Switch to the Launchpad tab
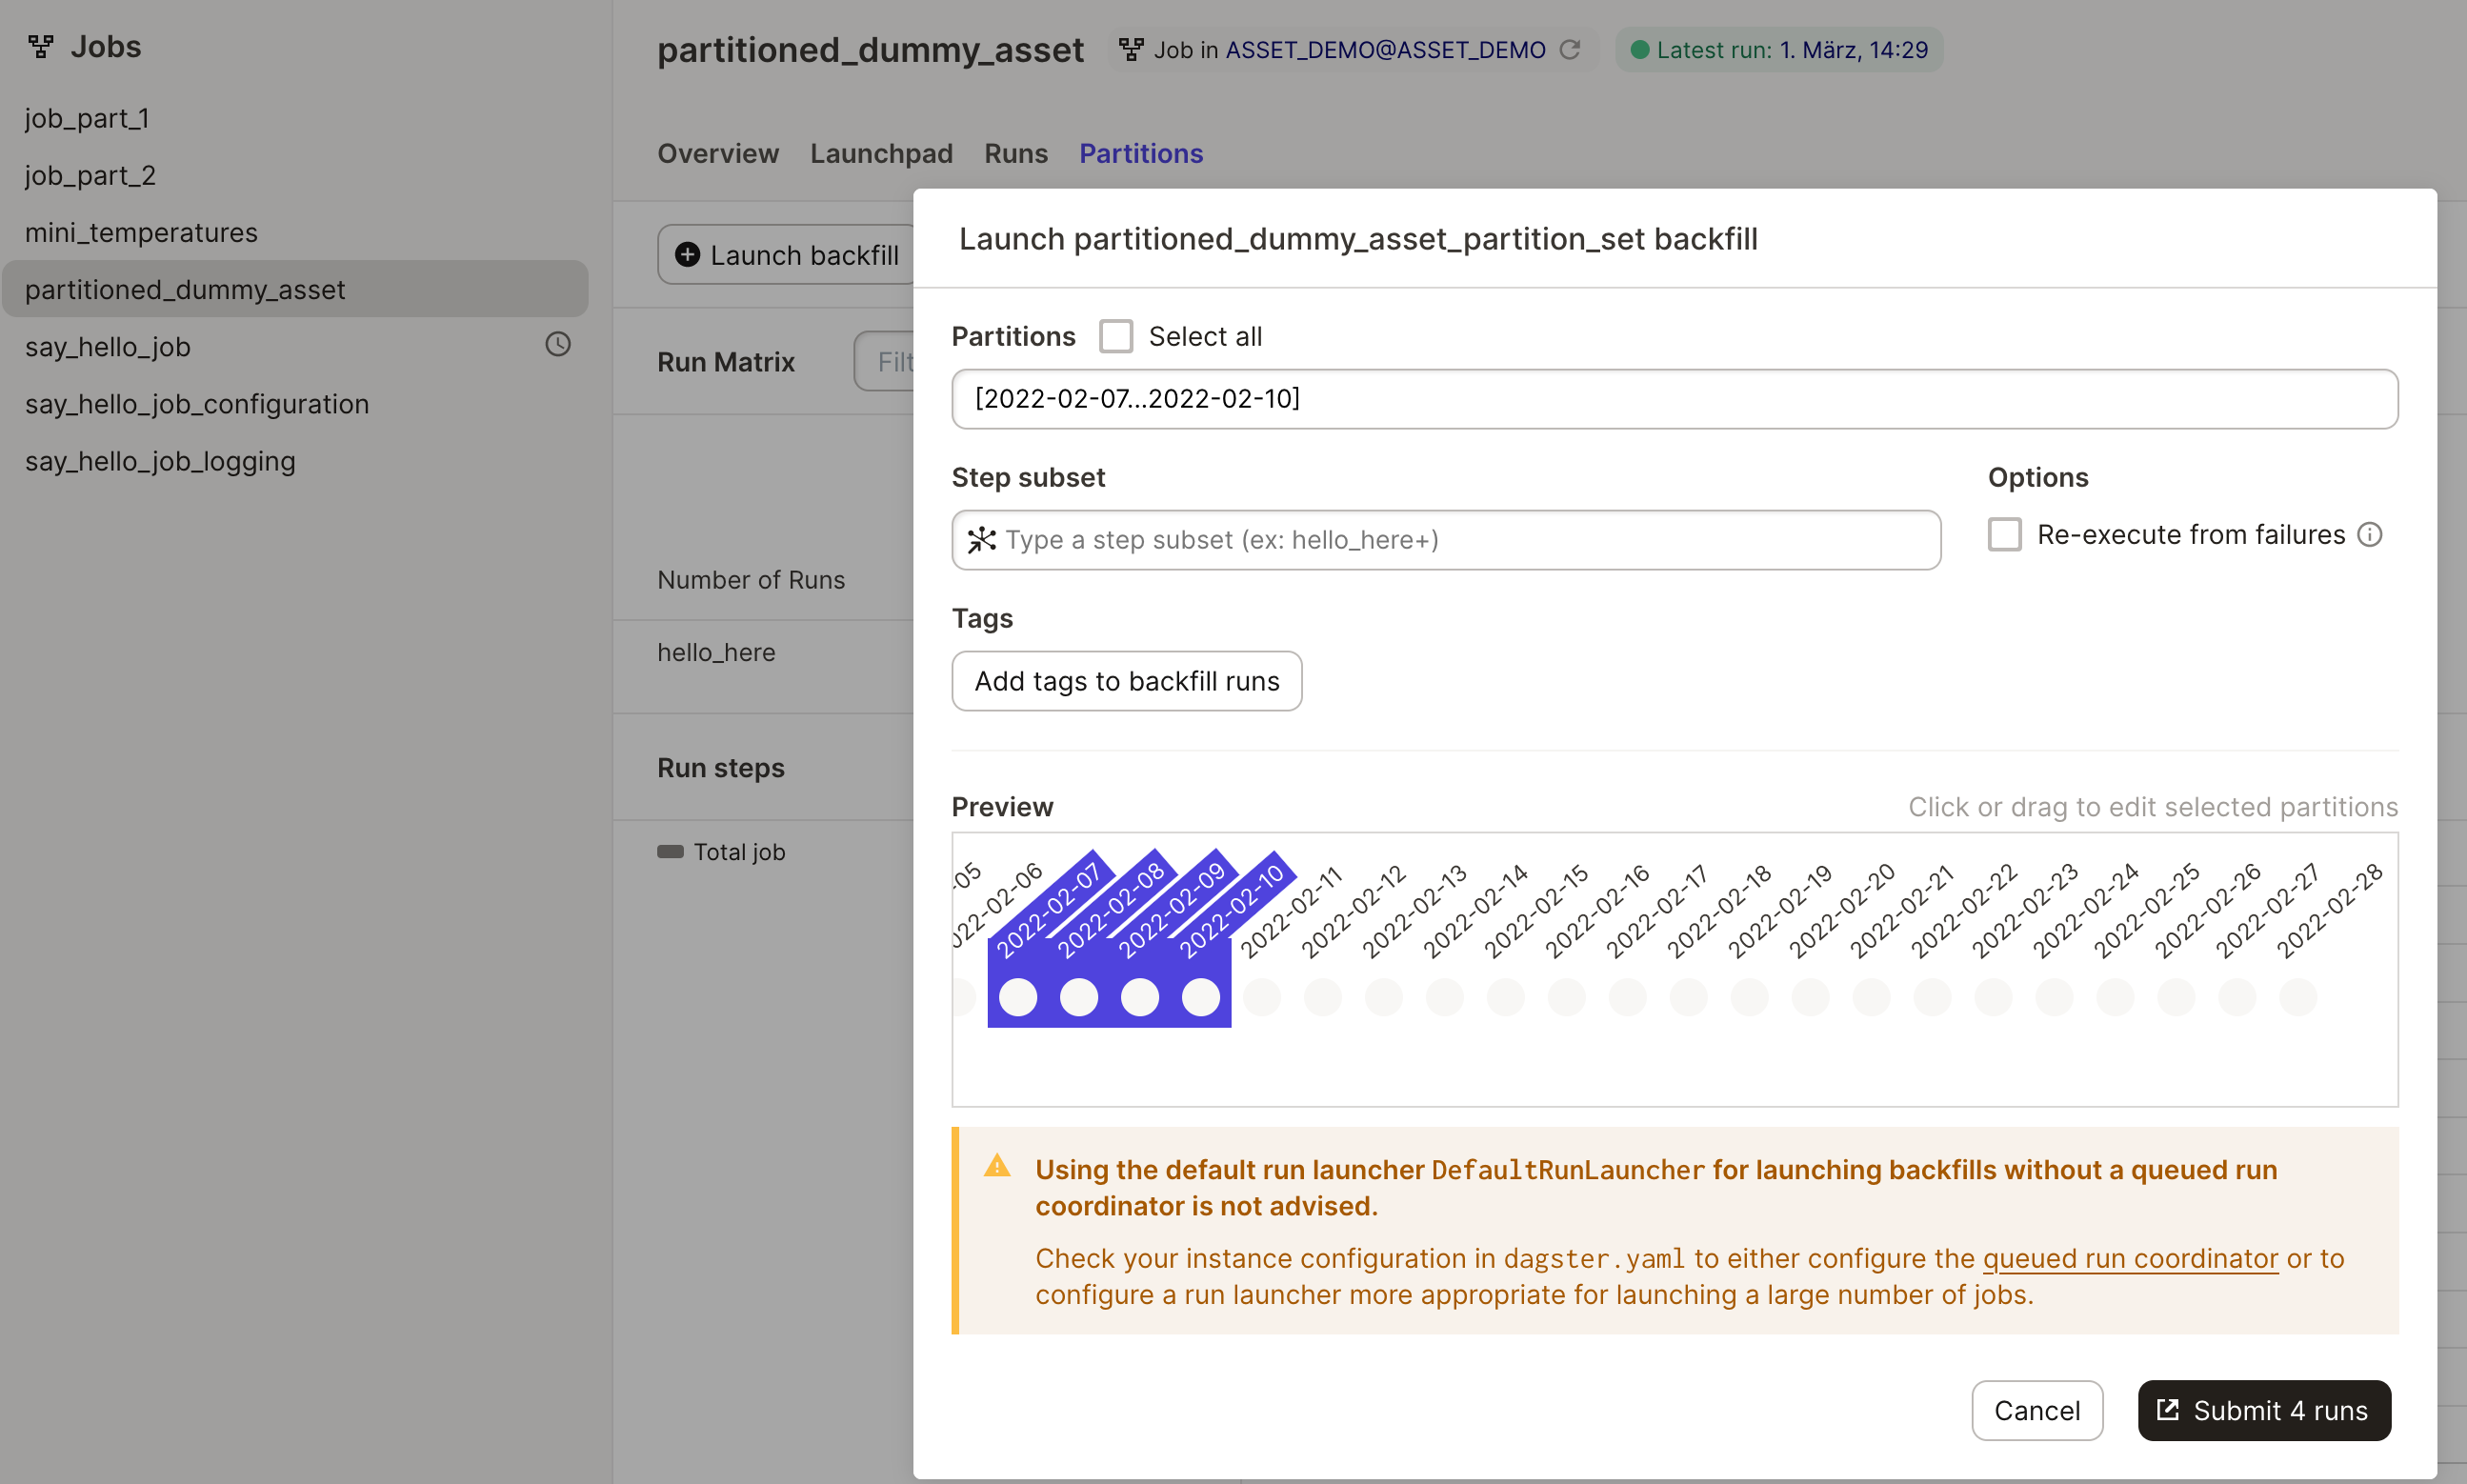2467x1484 pixels. click(880, 153)
